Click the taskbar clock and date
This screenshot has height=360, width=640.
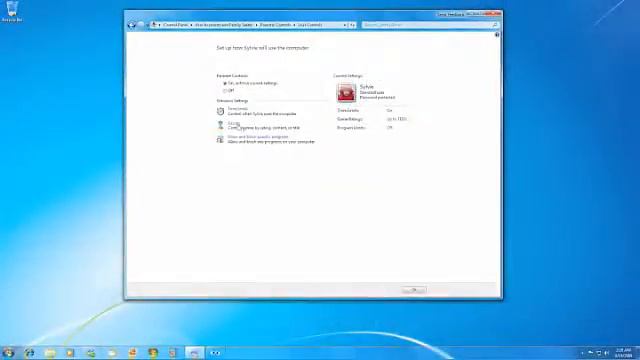623,353
